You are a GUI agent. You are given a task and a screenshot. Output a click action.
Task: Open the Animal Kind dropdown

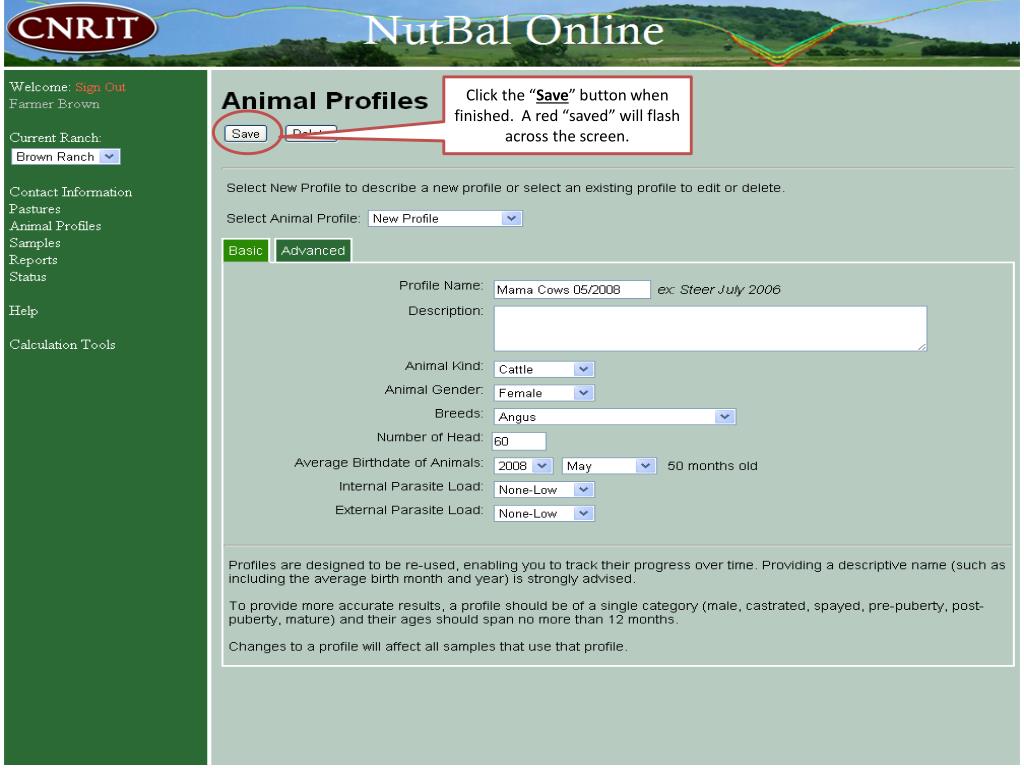click(544, 370)
